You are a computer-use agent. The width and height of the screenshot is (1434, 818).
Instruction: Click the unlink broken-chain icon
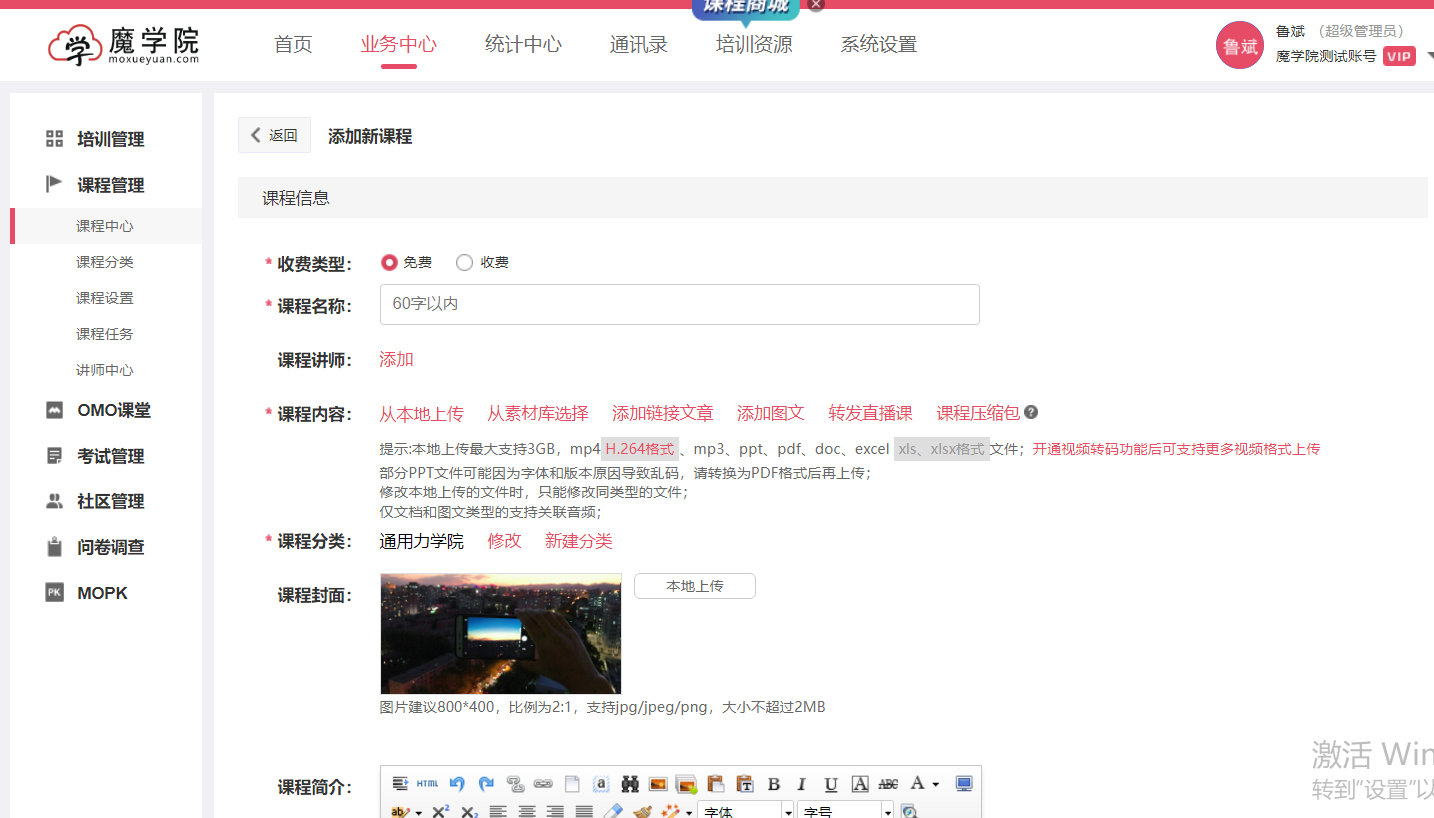click(x=515, y=784)
